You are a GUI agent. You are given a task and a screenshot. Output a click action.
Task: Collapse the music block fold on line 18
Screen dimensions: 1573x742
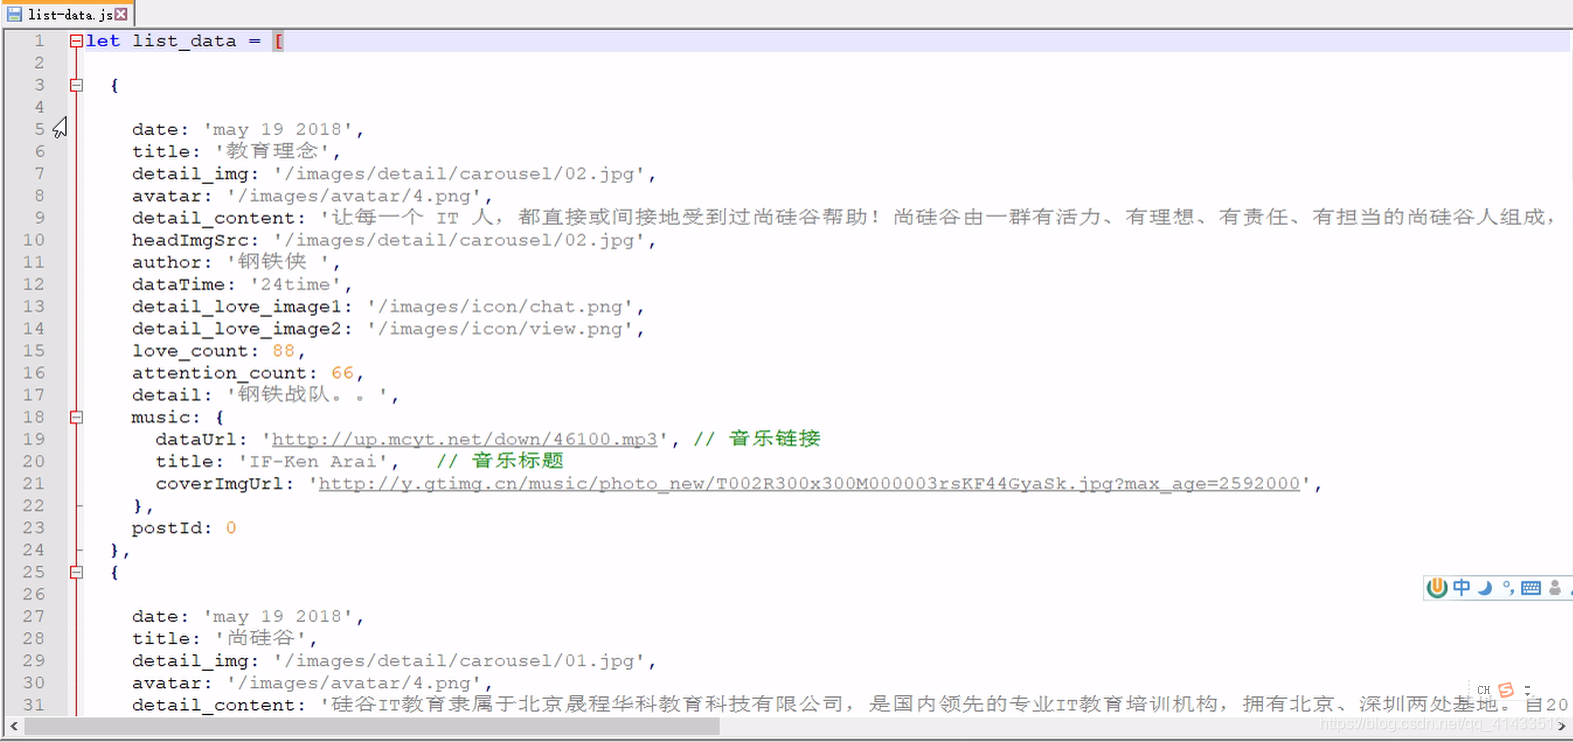[76, 417]
